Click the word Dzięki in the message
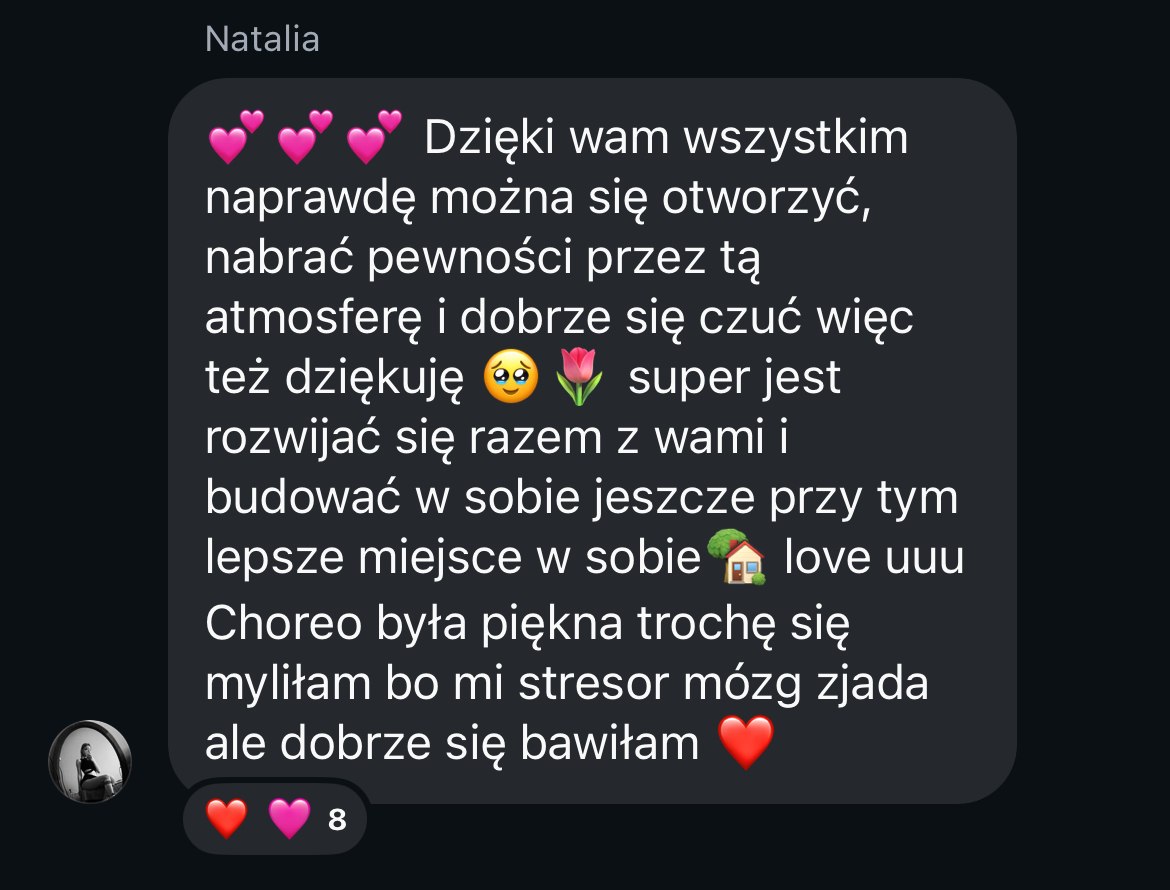The height and width of the screenshot is (890, 1170). [489, 140]
